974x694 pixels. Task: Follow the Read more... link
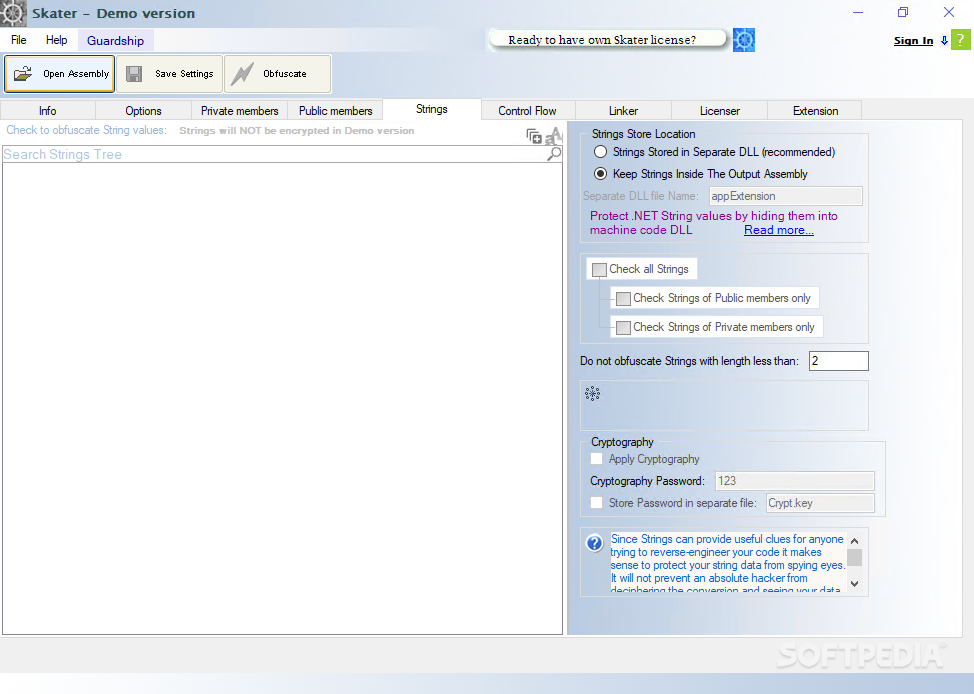pyautogui.click(x=779, y=230)
